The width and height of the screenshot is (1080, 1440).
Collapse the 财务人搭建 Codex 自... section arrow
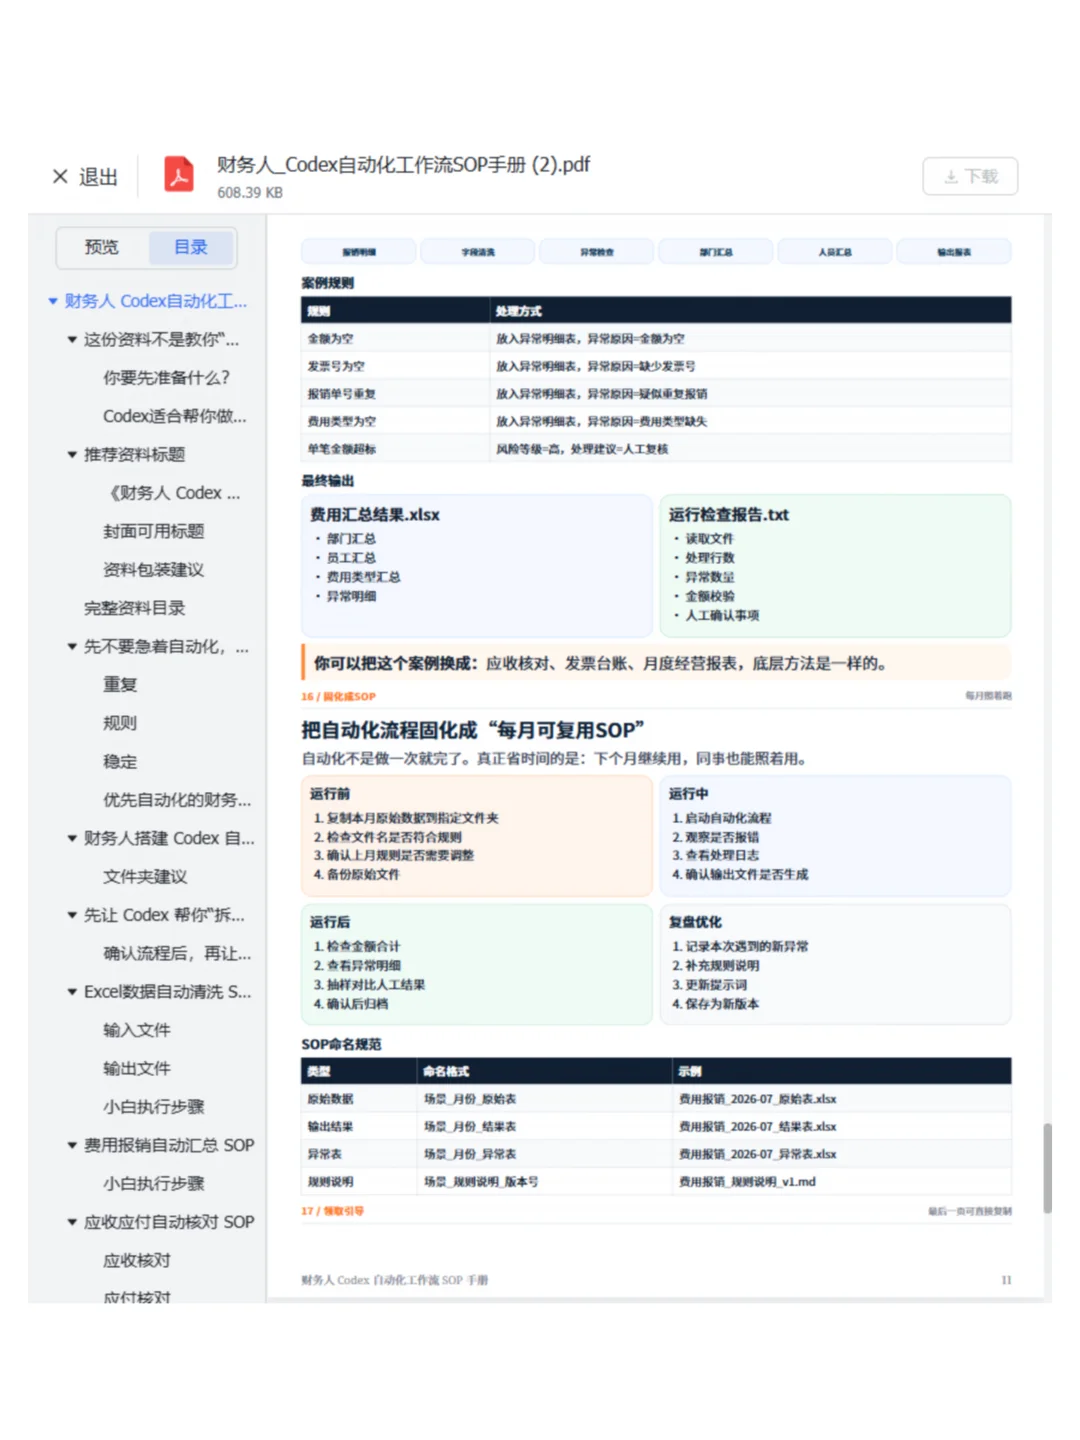coord(72,839)
